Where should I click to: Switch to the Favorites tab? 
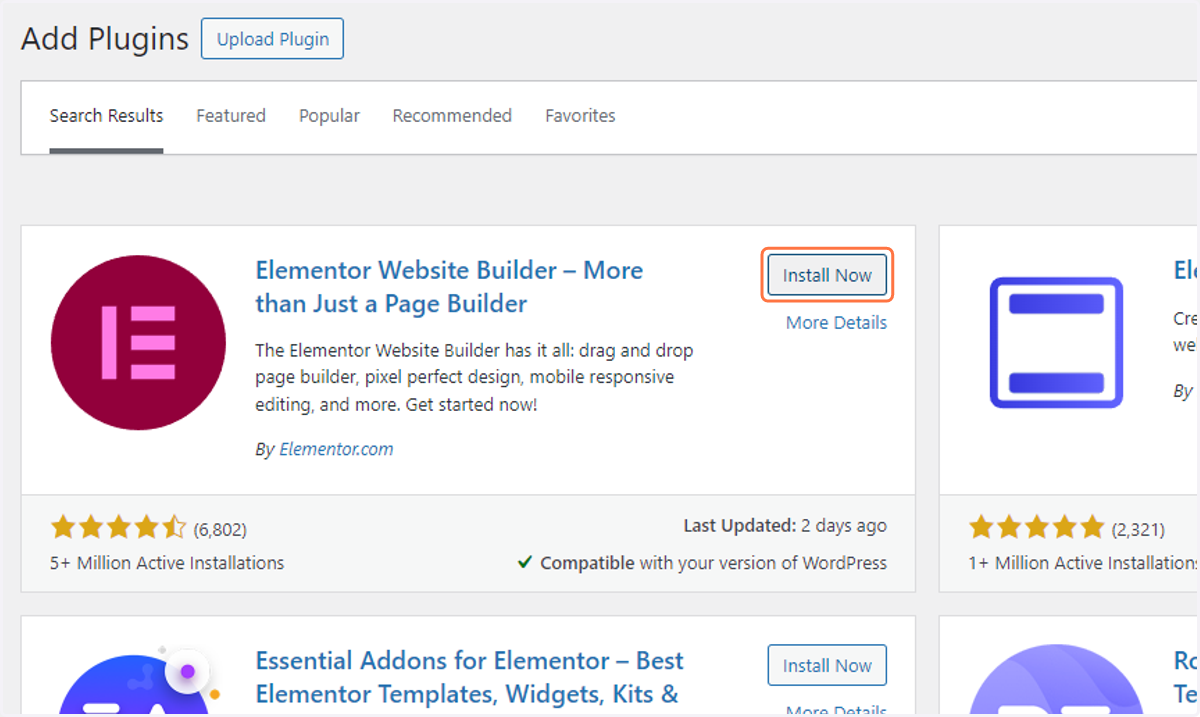(580, 116)
